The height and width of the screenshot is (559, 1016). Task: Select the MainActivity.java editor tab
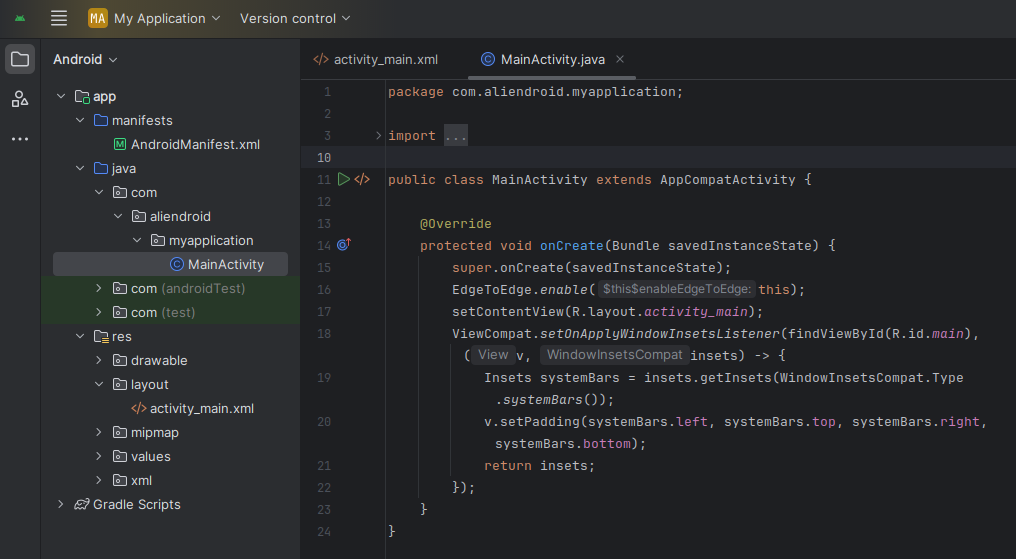pyautogui.click(x=553, y=60)
